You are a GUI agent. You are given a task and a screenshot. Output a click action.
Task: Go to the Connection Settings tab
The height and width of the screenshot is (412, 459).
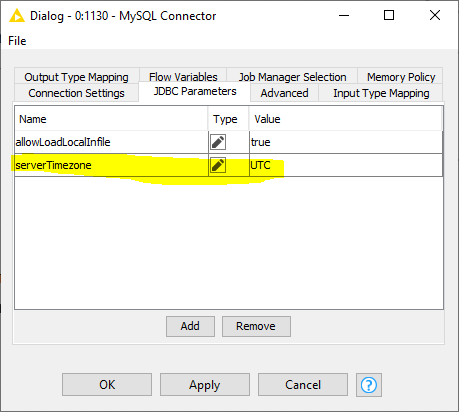click(x=76, y=93)
